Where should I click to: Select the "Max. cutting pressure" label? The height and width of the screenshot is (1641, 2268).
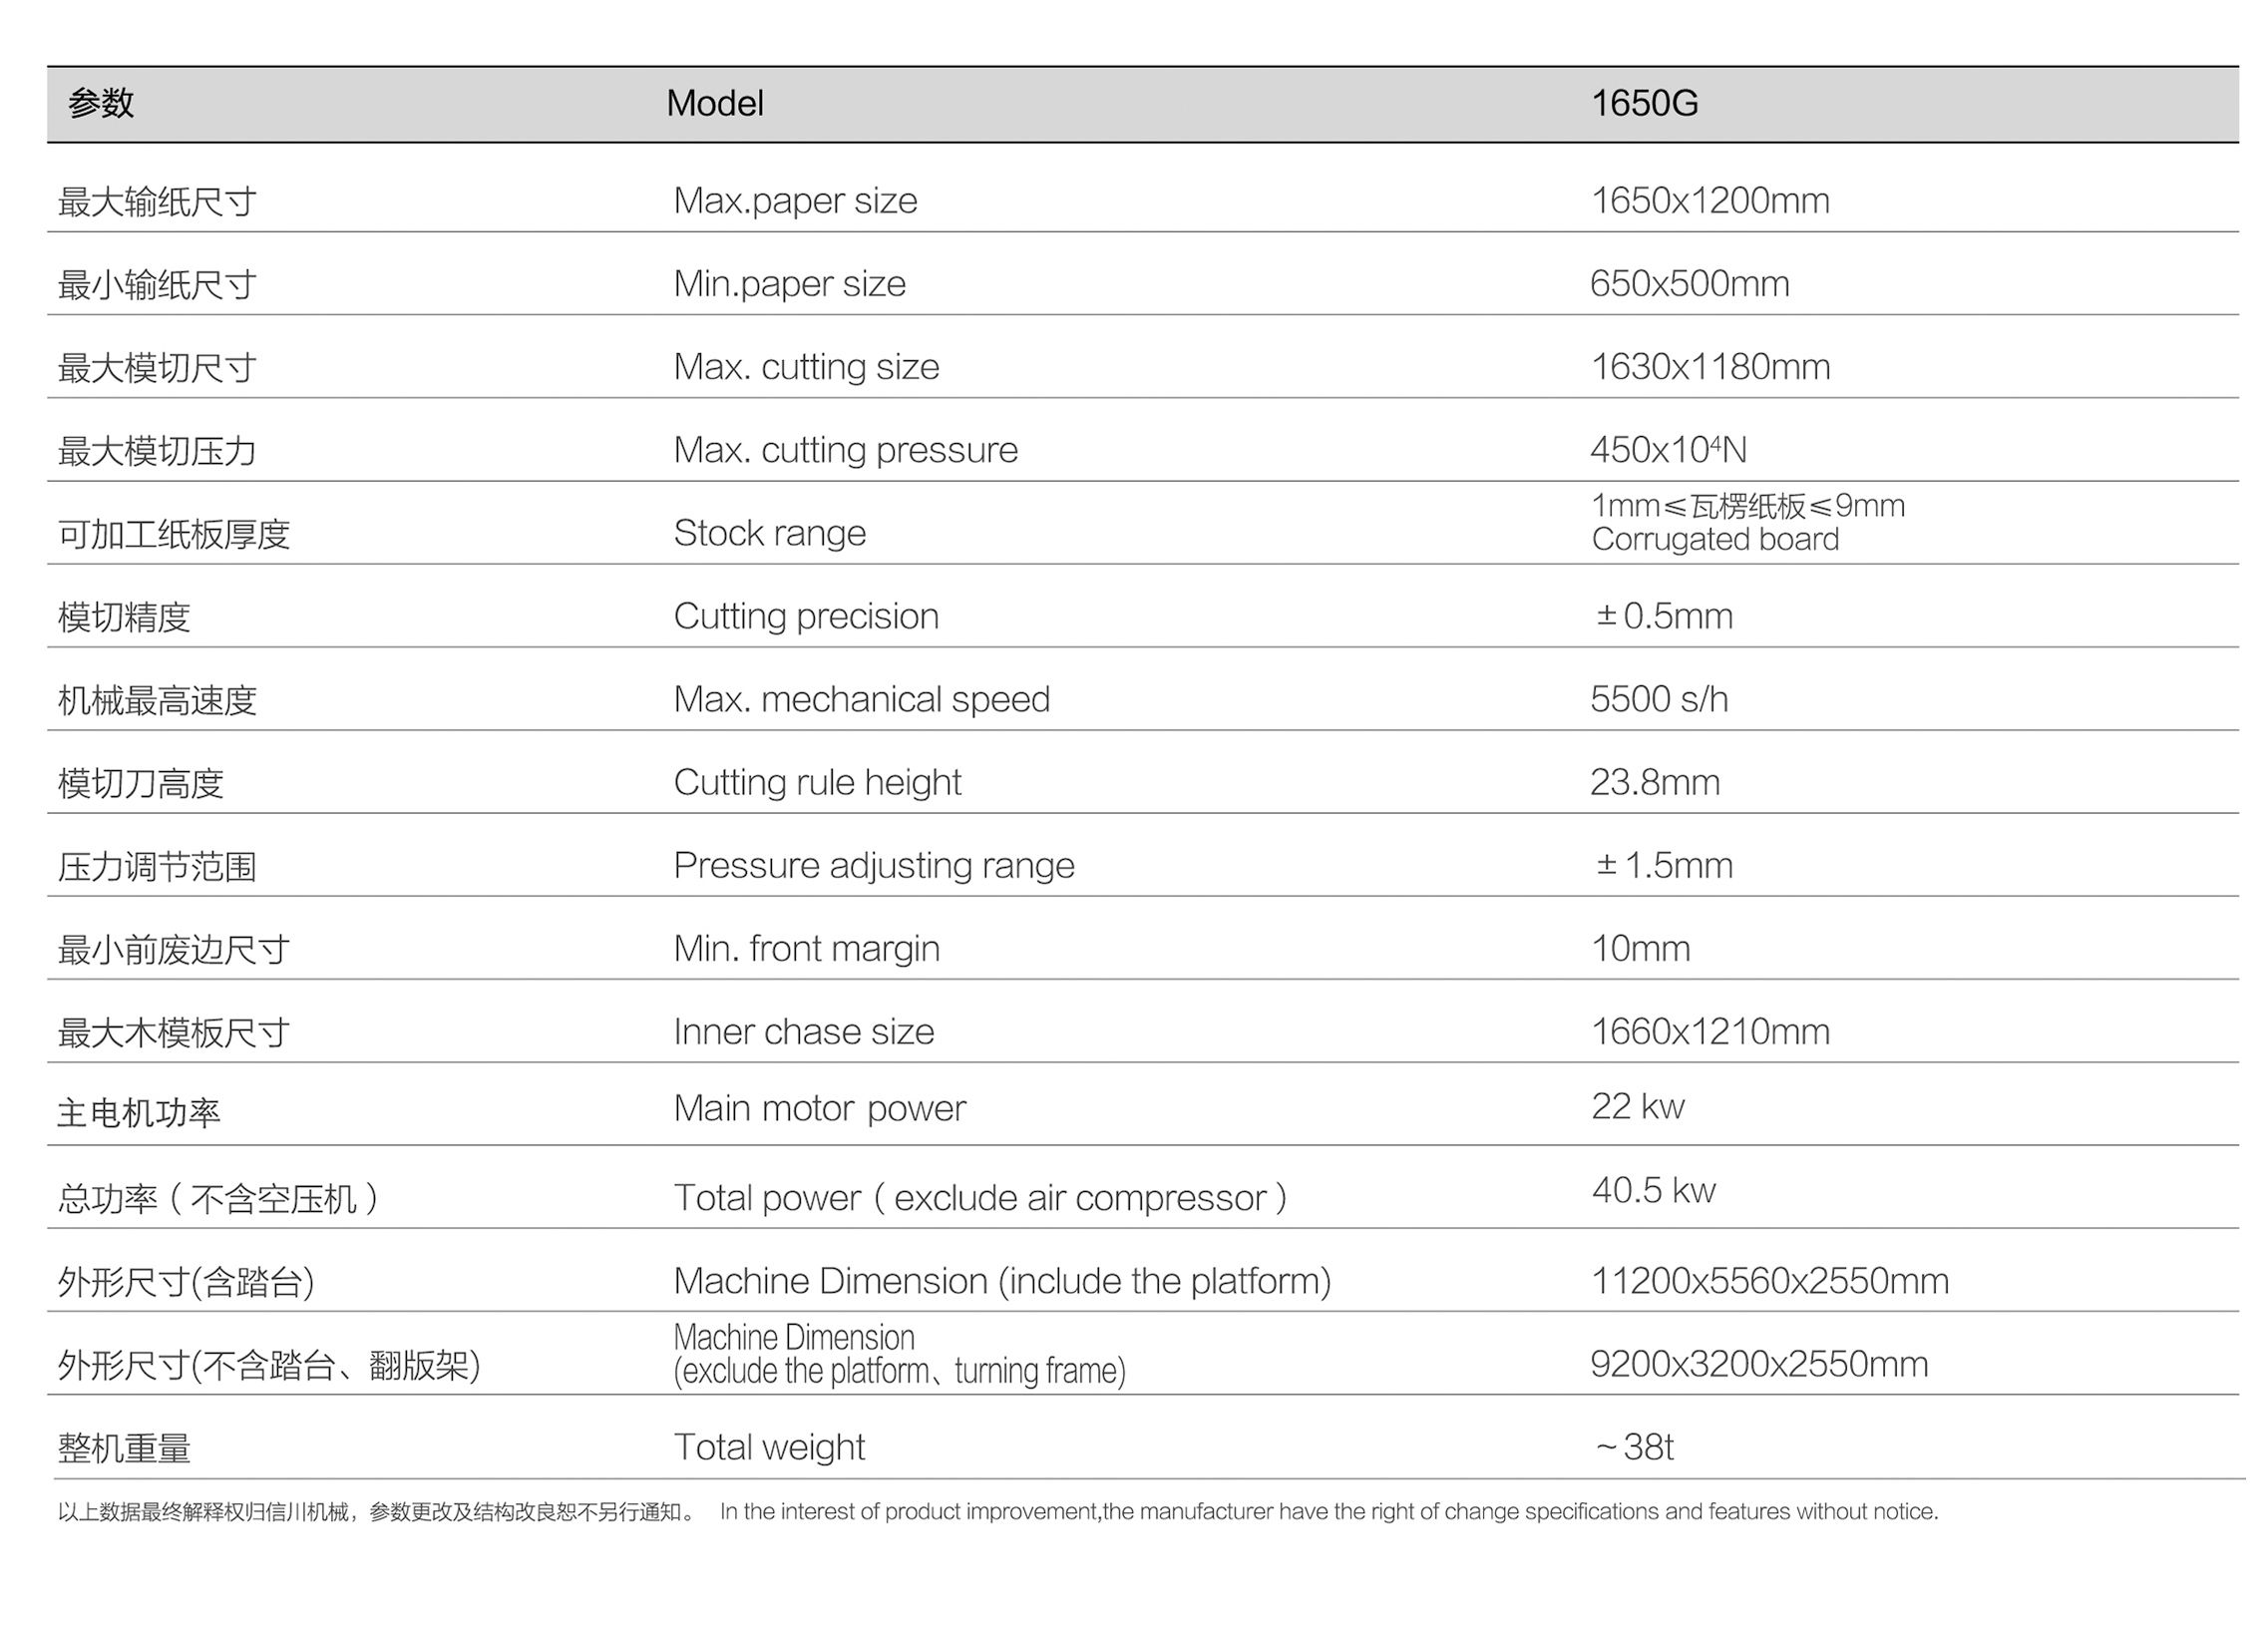[845, 450]
